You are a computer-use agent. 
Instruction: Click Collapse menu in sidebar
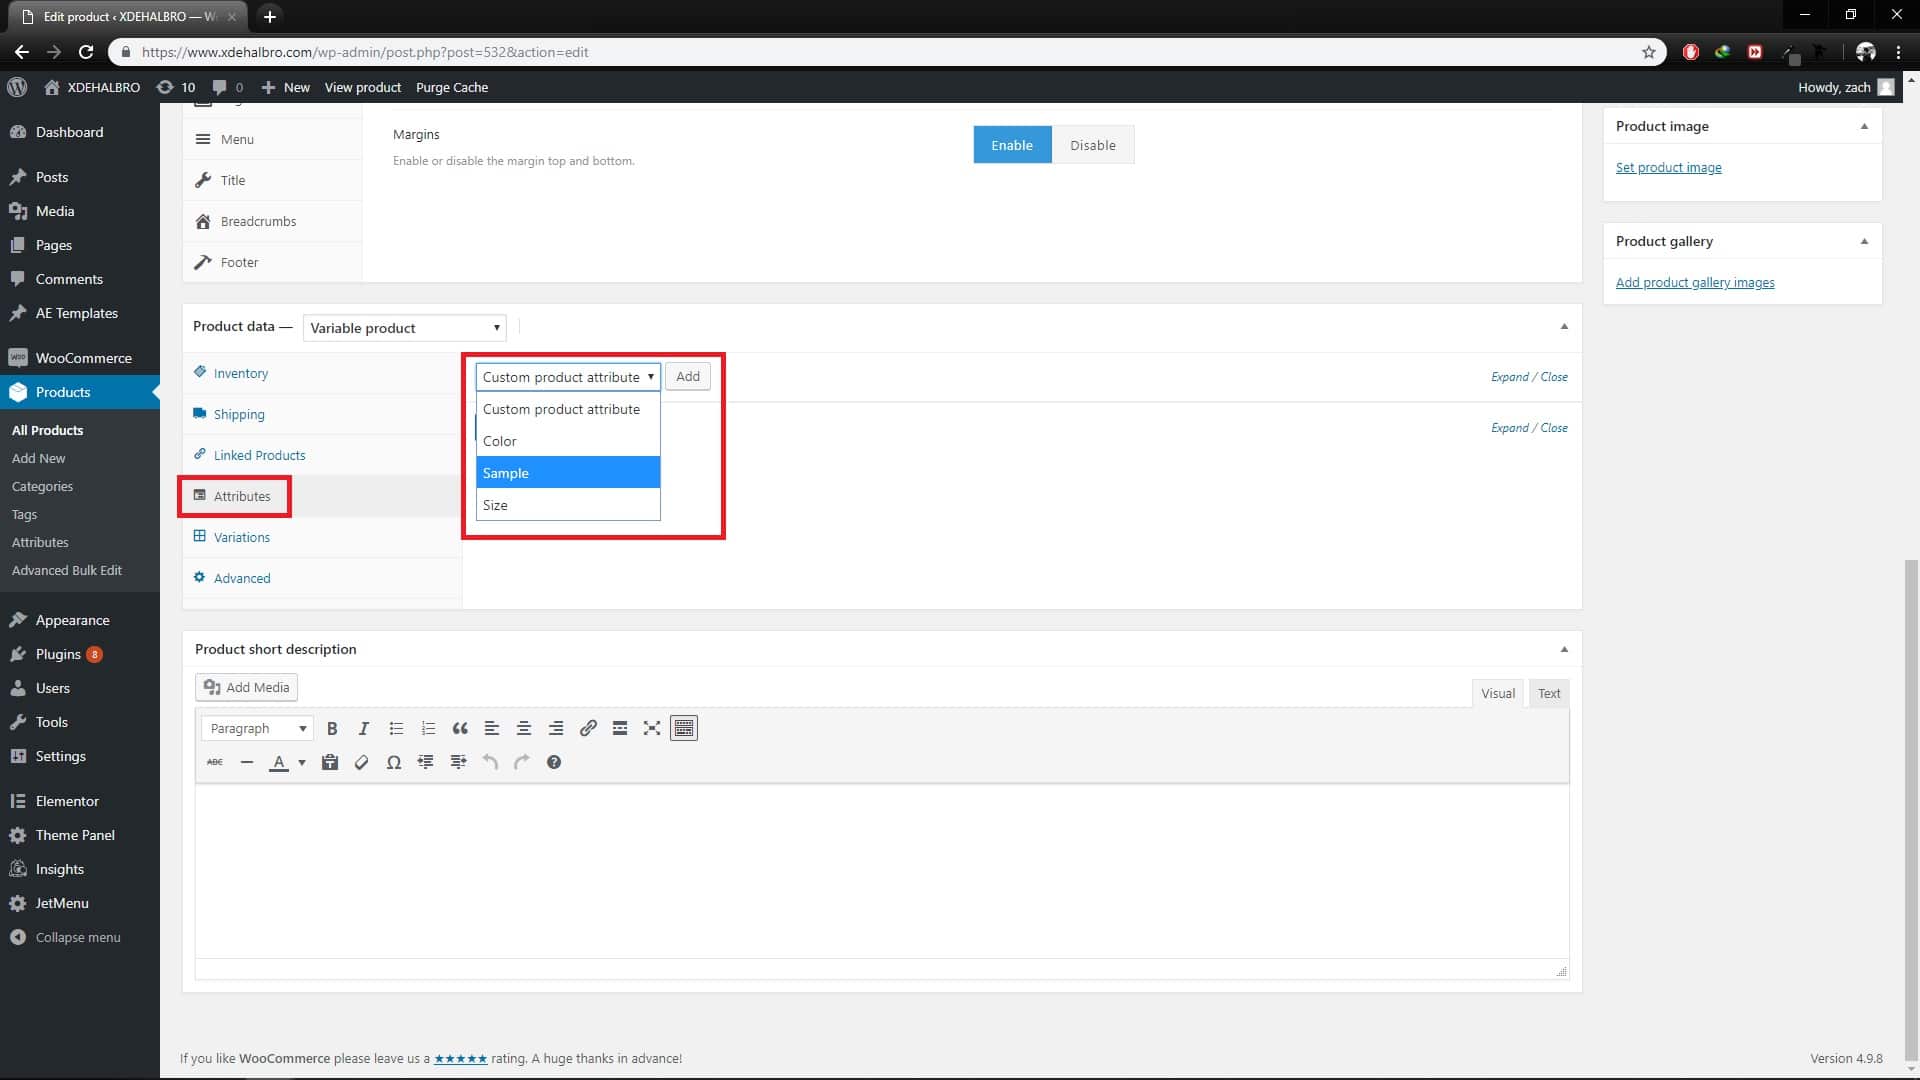(80, 937)
